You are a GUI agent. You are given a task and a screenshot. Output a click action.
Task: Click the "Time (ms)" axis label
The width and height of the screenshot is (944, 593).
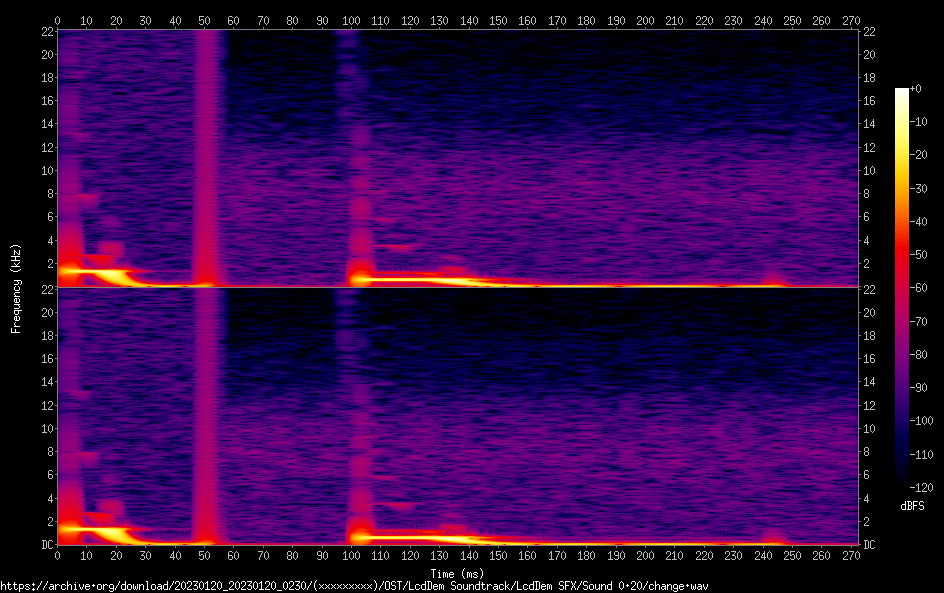(457, 574)
